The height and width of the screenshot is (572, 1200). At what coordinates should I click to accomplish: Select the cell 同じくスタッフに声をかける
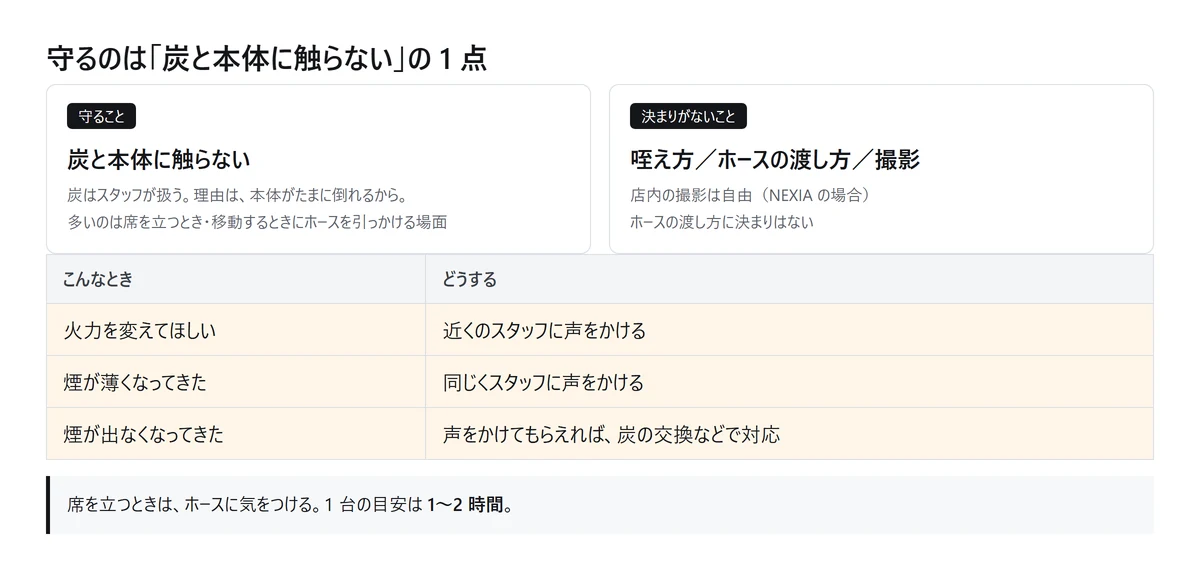click(789, 382)
